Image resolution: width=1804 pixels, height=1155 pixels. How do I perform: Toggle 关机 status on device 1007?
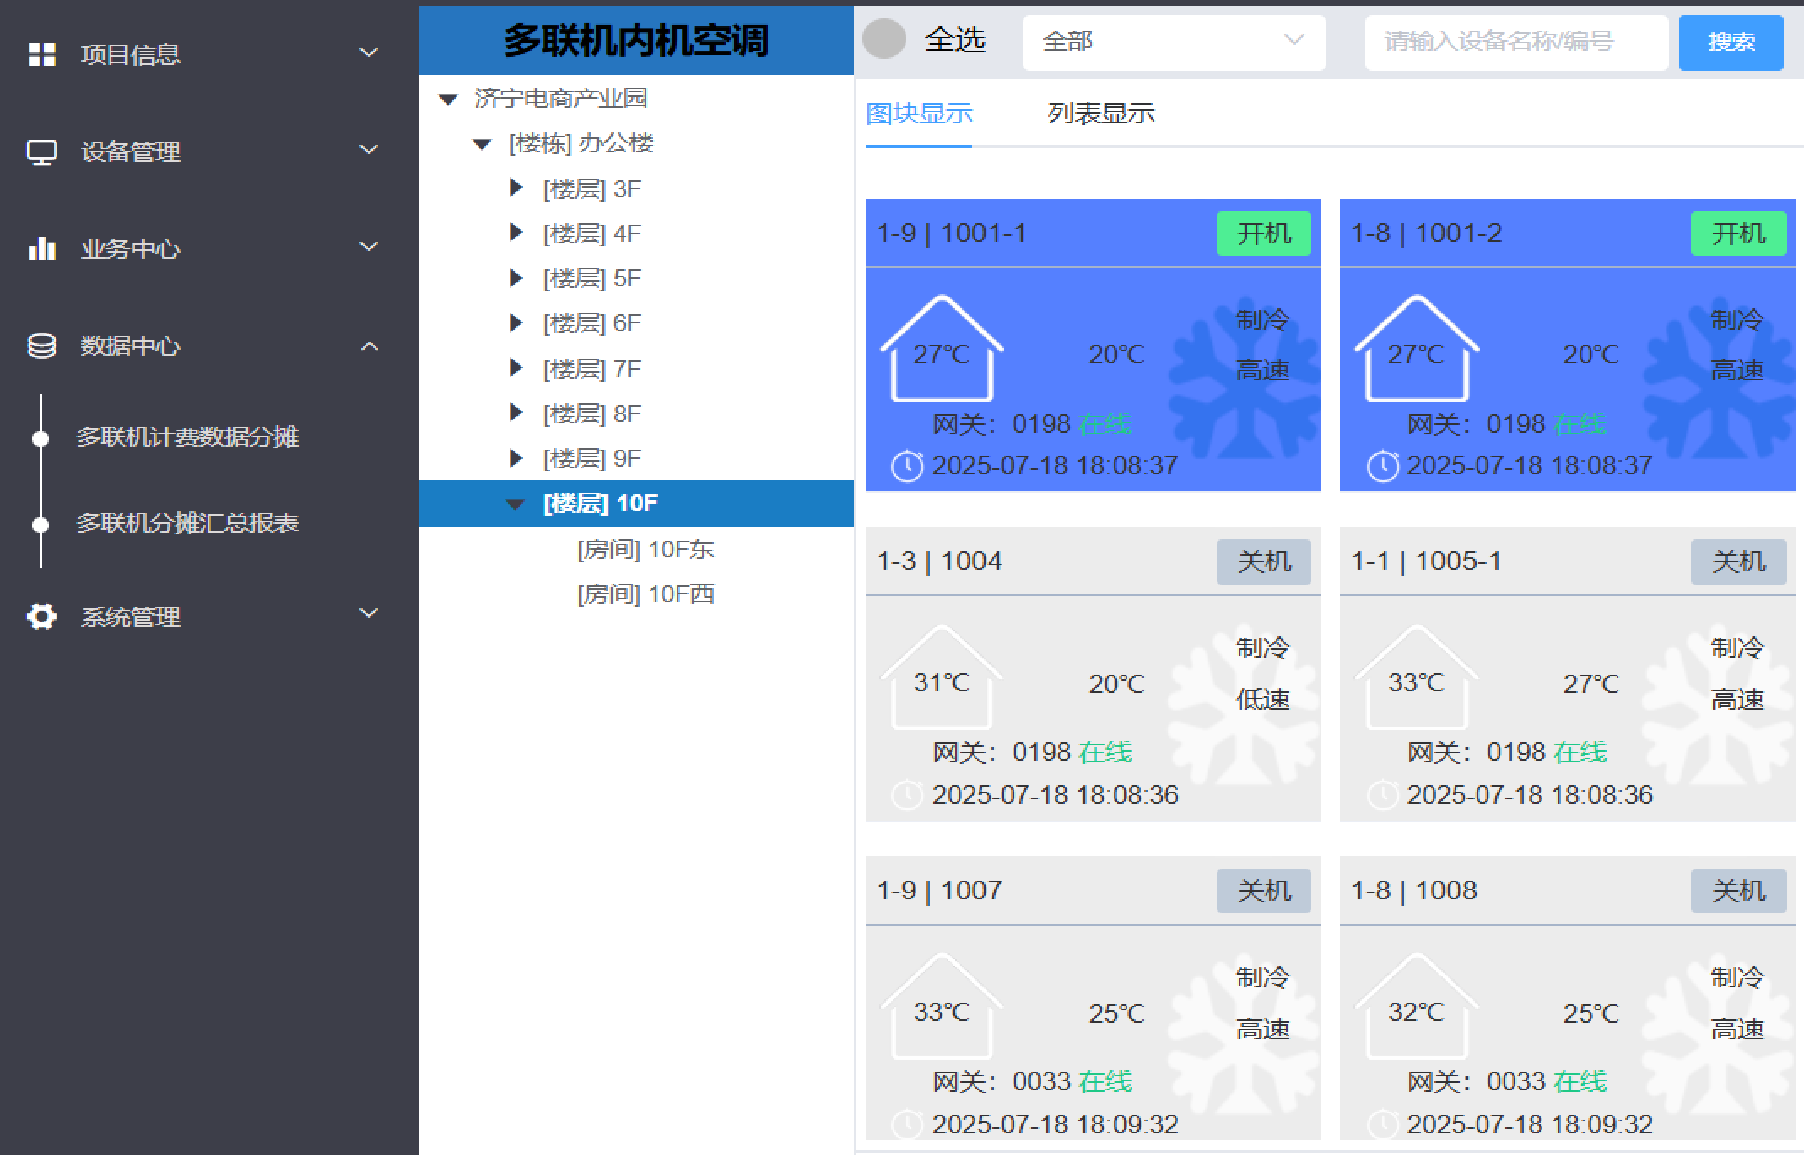[x=1264, y=891]
